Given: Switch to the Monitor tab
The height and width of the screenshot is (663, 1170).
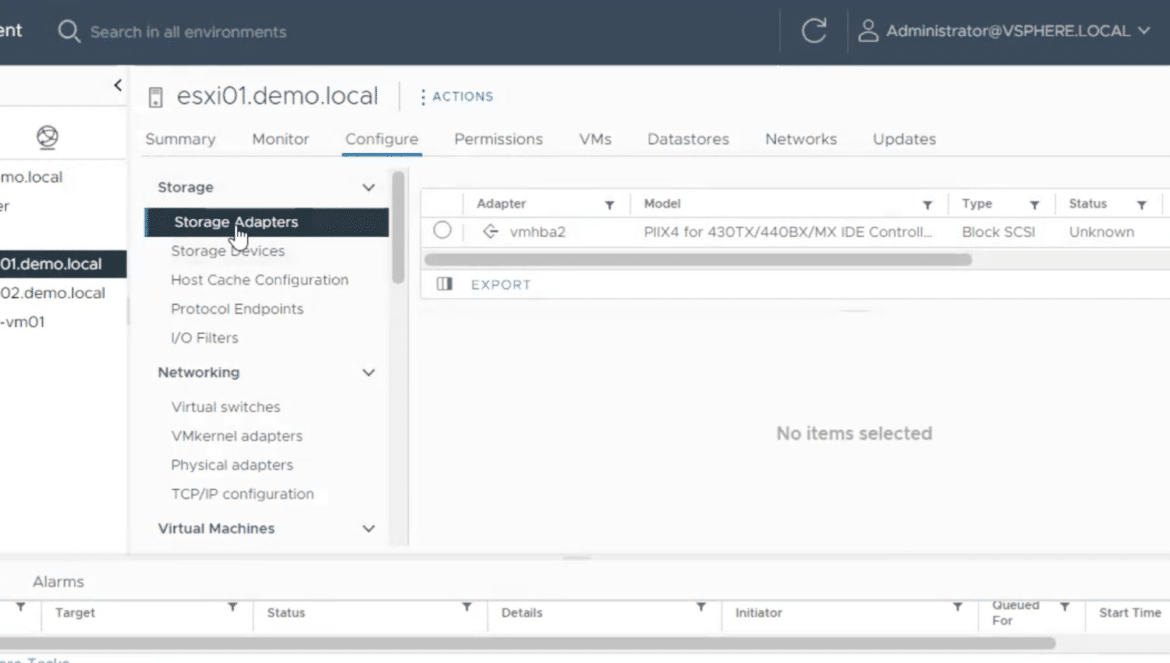Looking at the screenshot, I should [x=281, y=139].
